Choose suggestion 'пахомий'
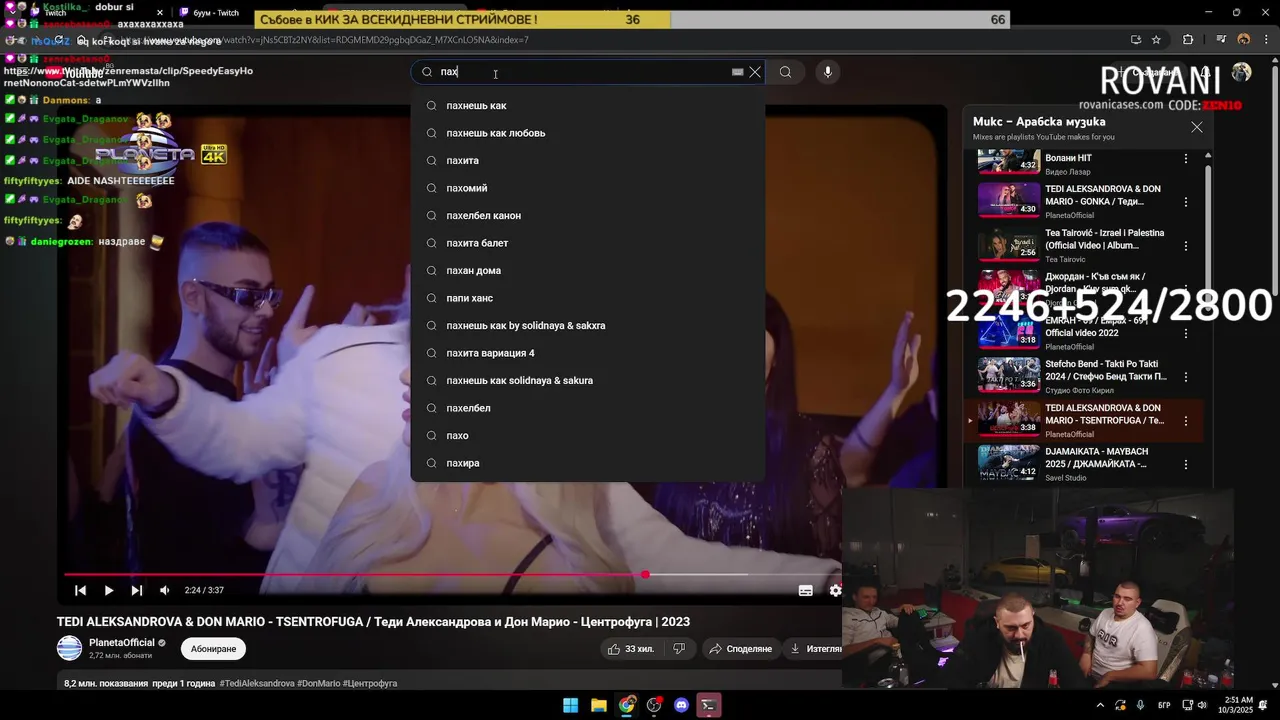This screenshot has width=1280, height=720. 588,188
